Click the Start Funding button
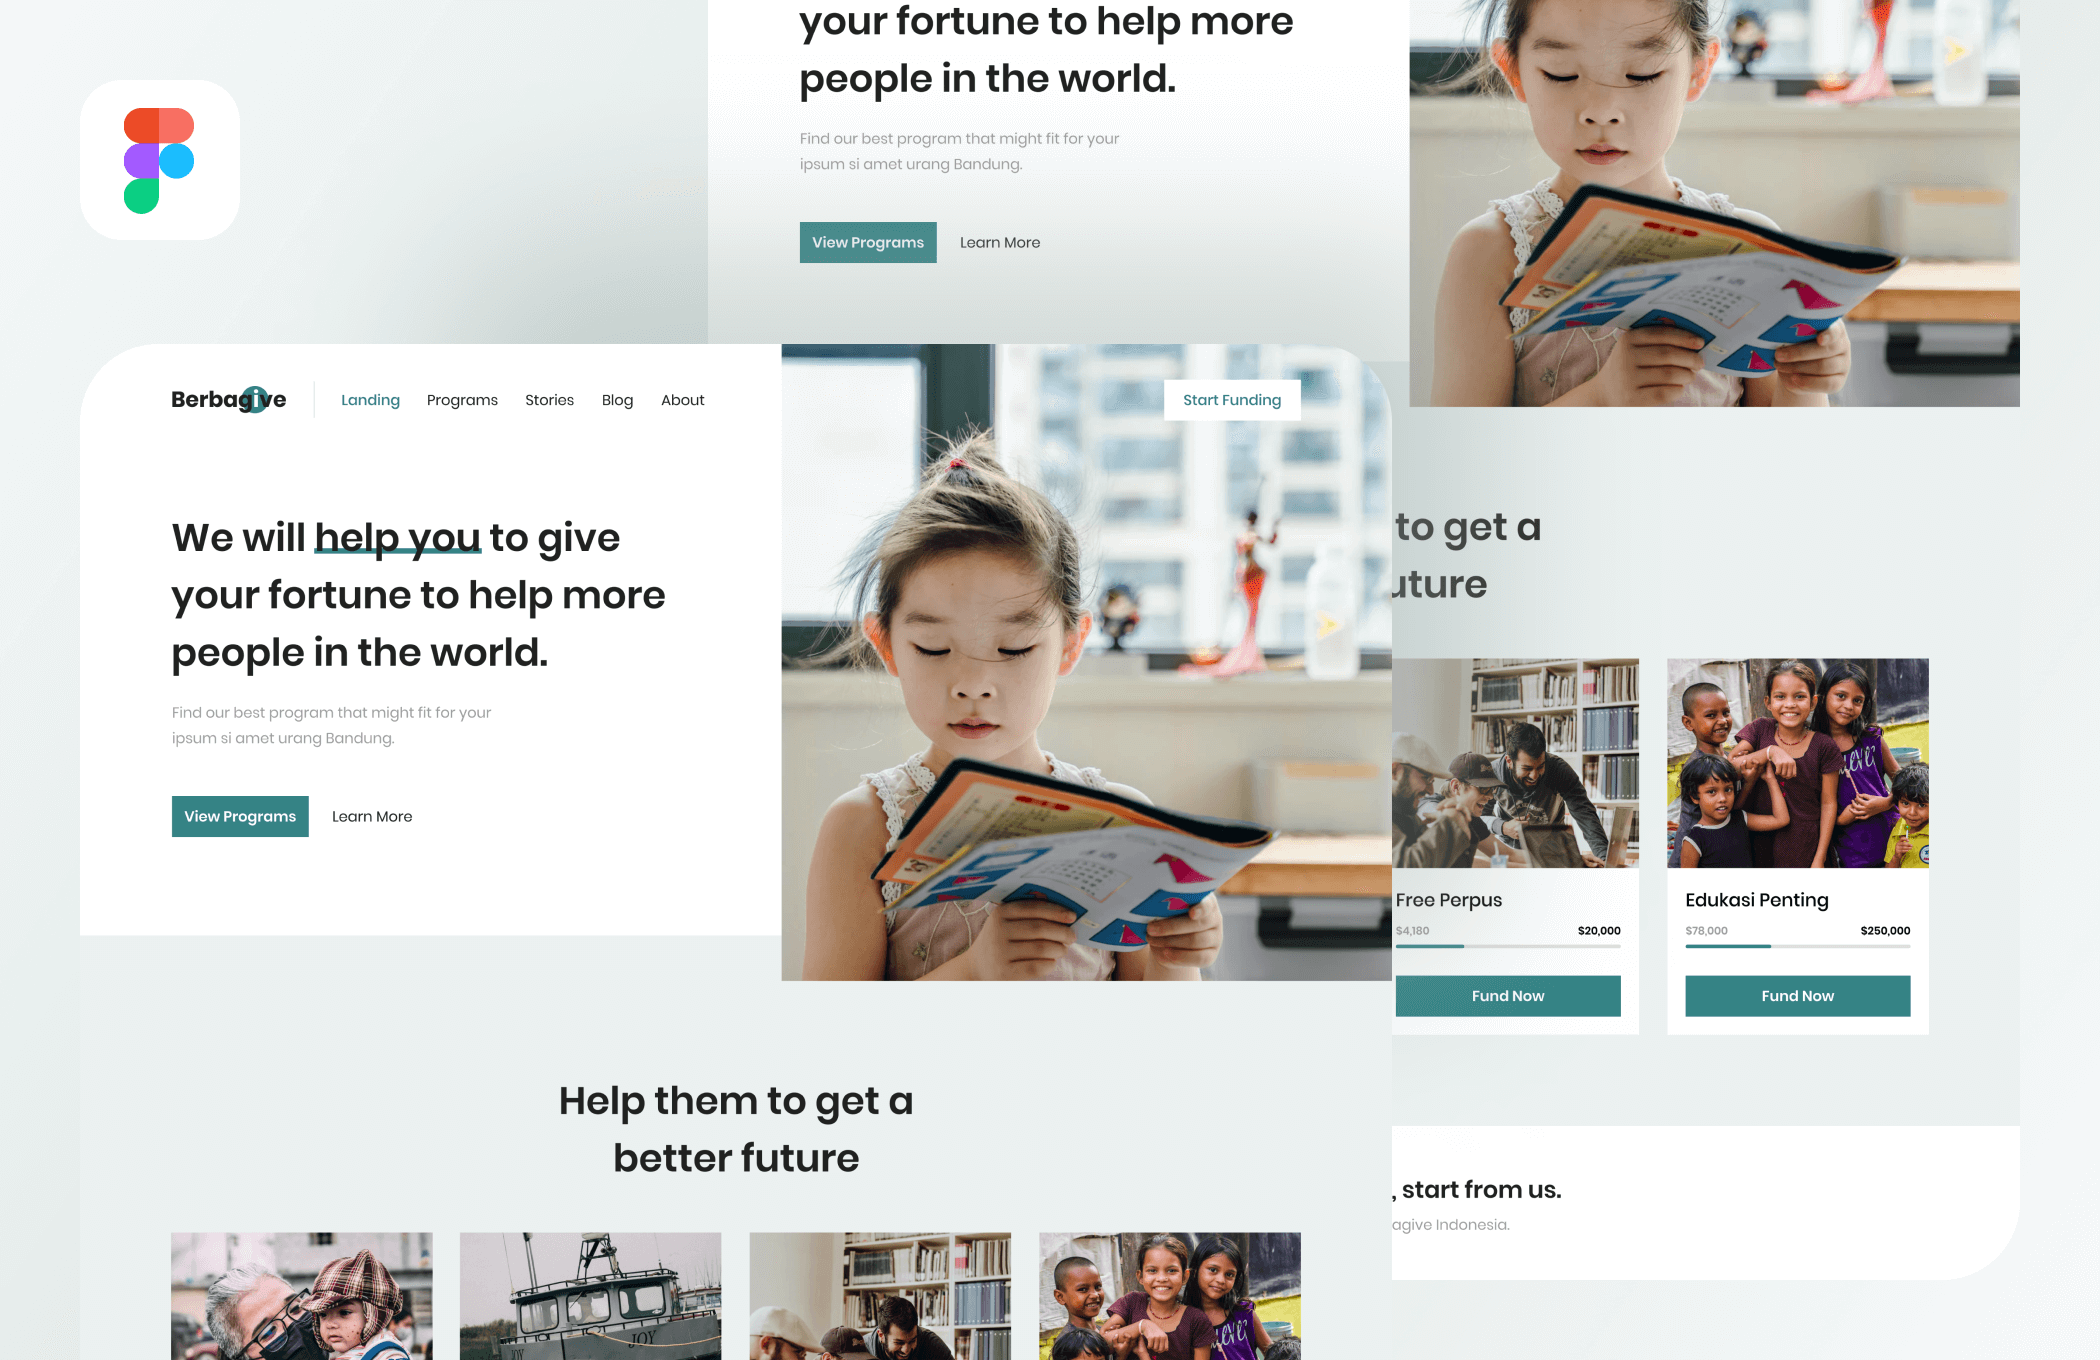 pos(1232,401)
